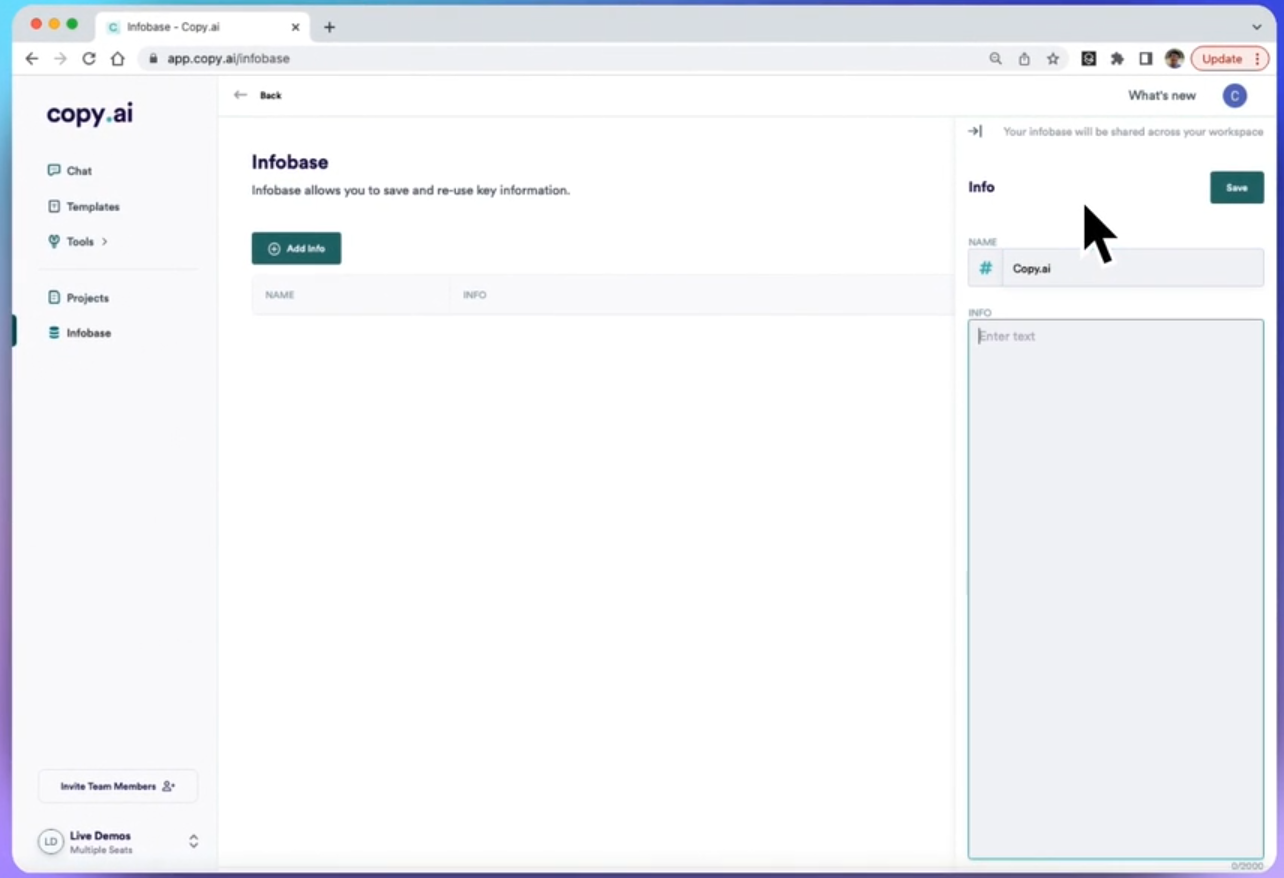
Task: Go forward in browser history
Action: [60, 59]
